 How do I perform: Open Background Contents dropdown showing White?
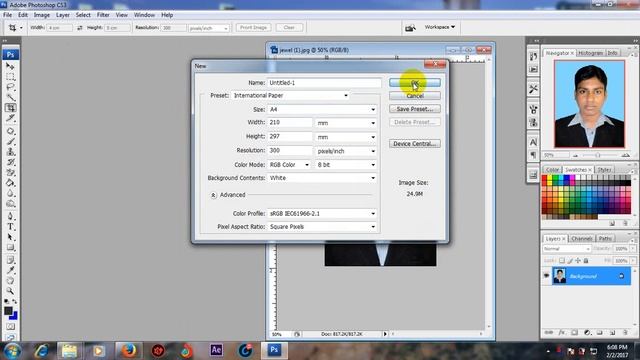(322, 178)
